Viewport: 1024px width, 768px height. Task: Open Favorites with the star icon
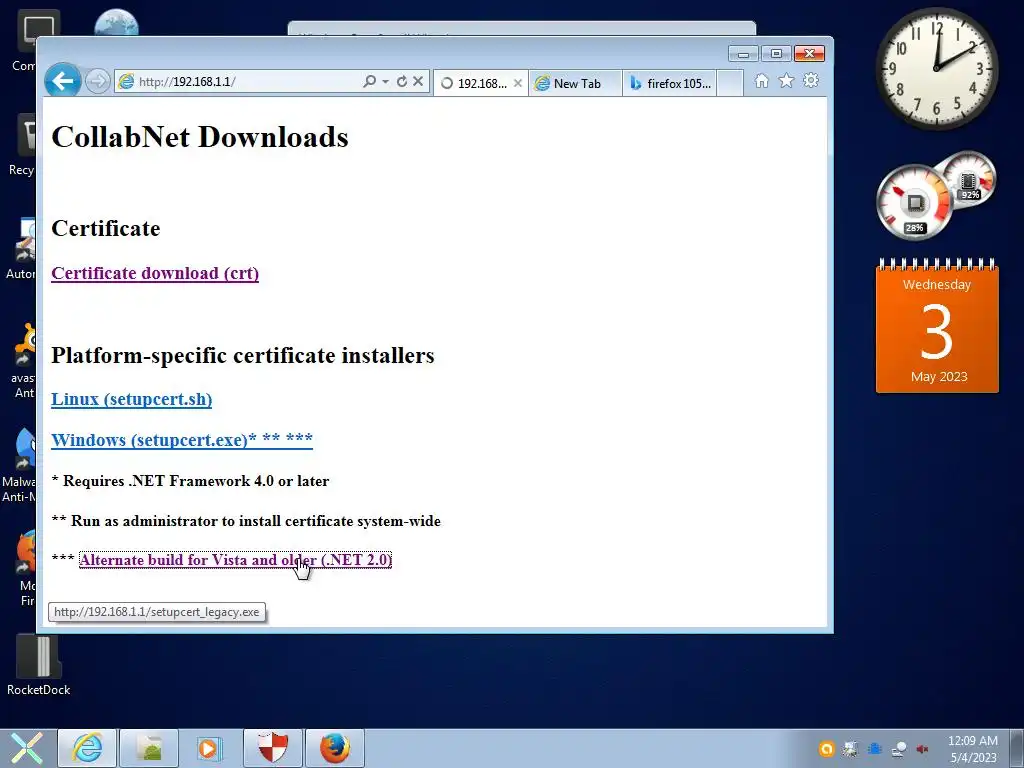(786, 81)
